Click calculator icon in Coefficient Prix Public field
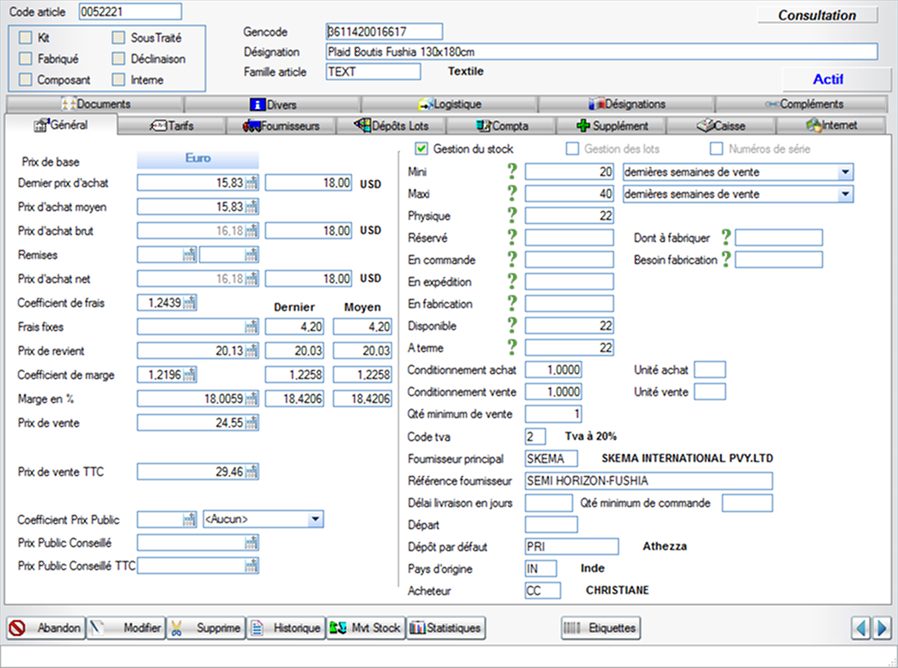The image size is (898, 668). [x=190, y=520]
